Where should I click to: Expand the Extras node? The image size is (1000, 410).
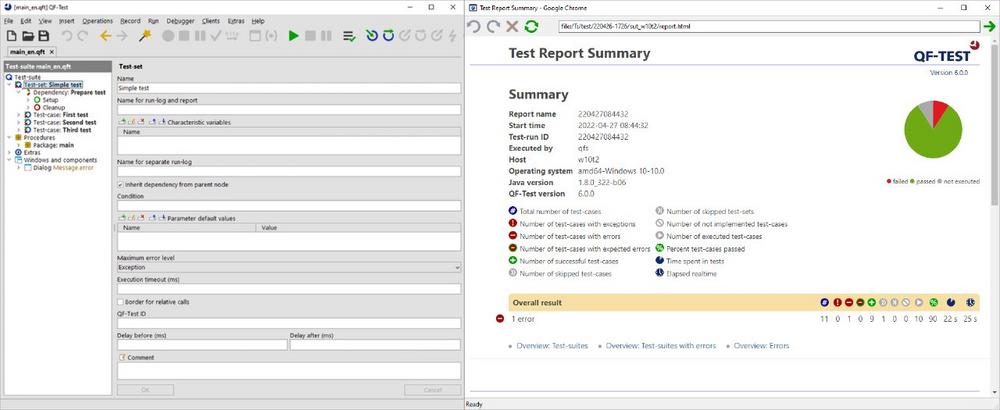10,153
